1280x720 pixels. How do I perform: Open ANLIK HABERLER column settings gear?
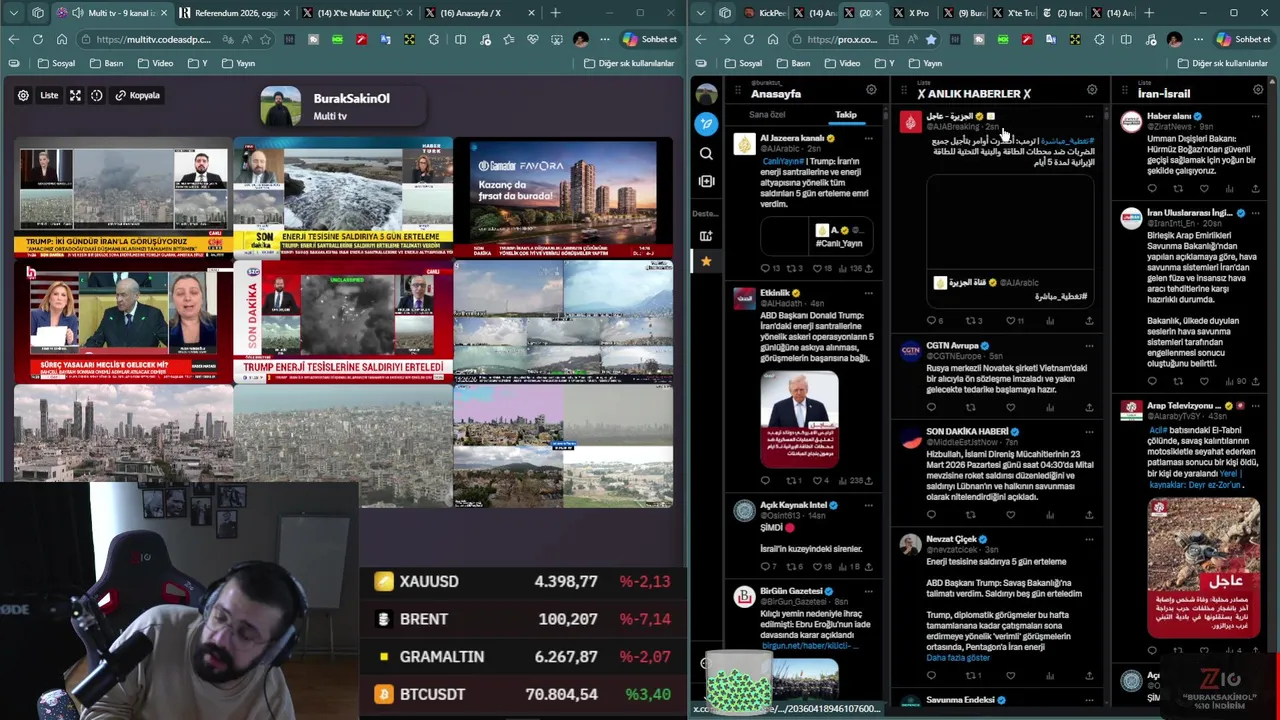coord(1092,90)
